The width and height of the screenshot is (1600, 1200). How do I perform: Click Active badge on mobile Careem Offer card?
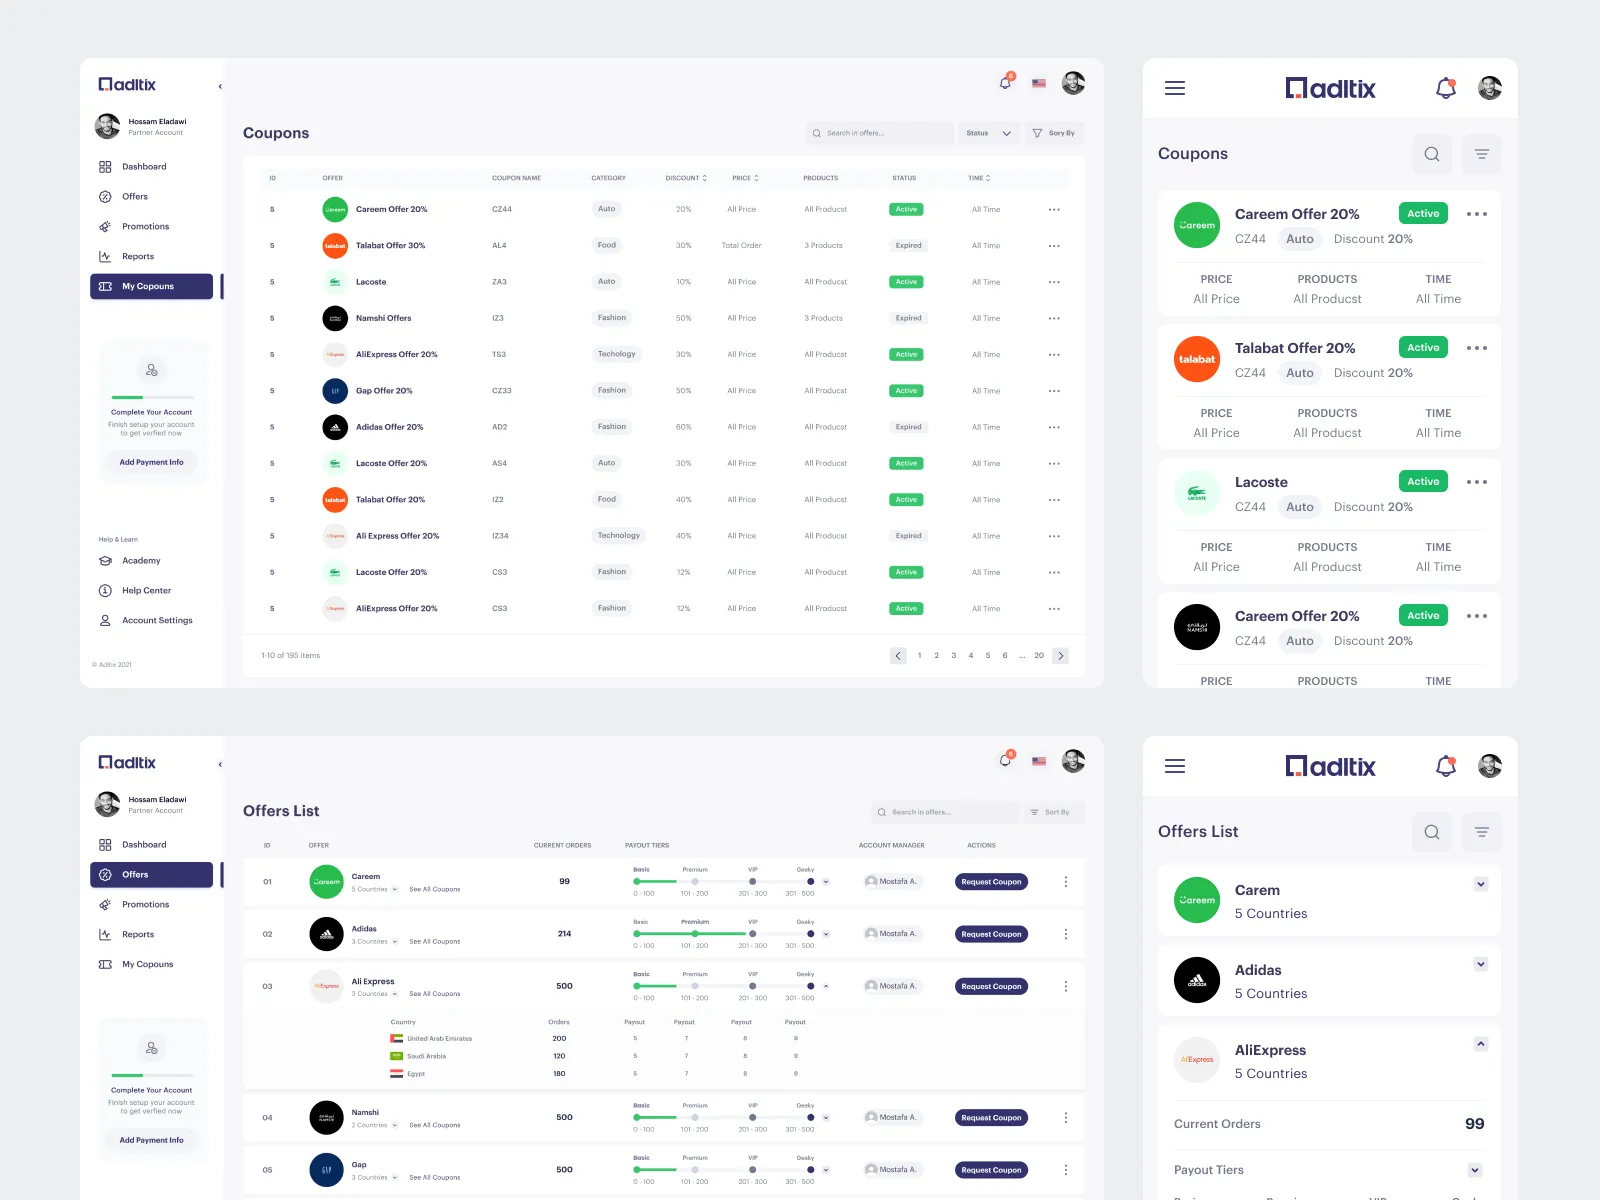(x=1423, y=214)
